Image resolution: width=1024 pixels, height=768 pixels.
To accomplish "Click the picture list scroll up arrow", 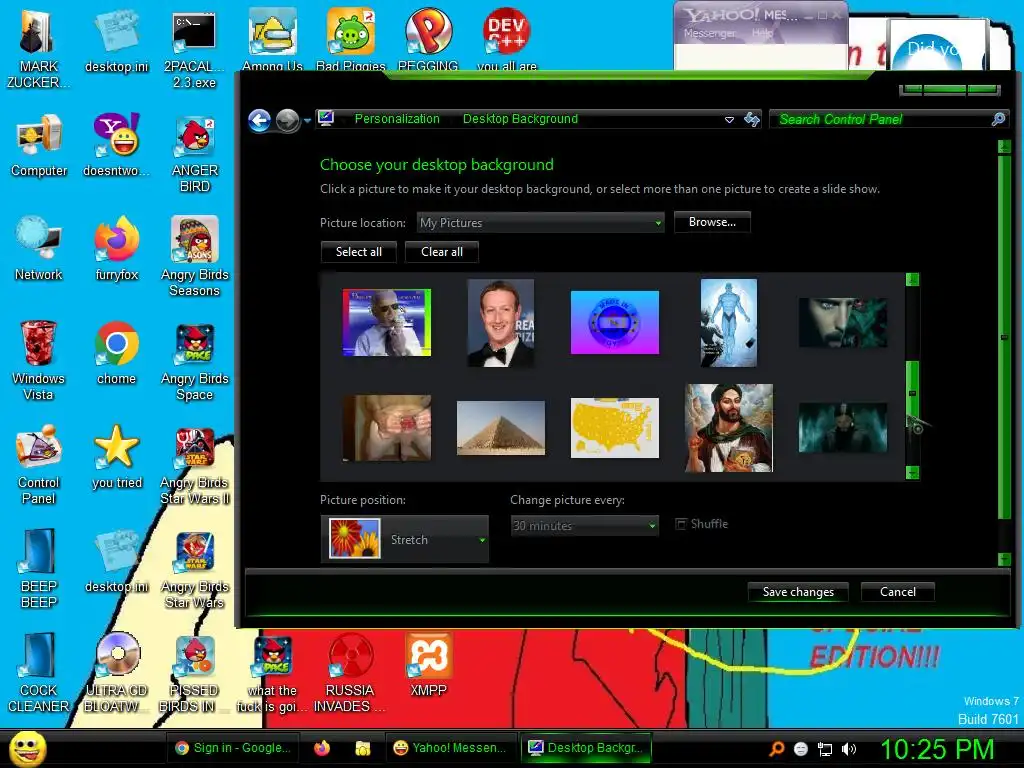I will point(912,280).
